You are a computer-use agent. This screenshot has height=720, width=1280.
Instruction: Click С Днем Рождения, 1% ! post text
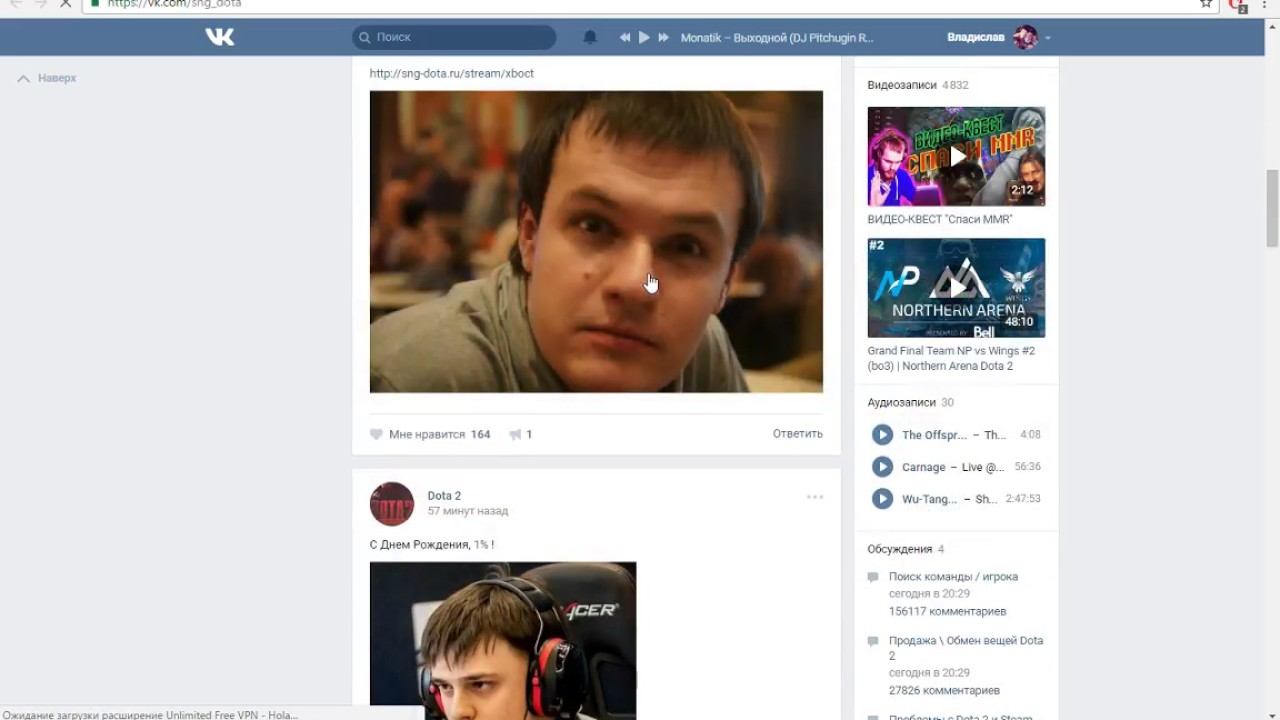pyautogui.click(x=432, y=544)
